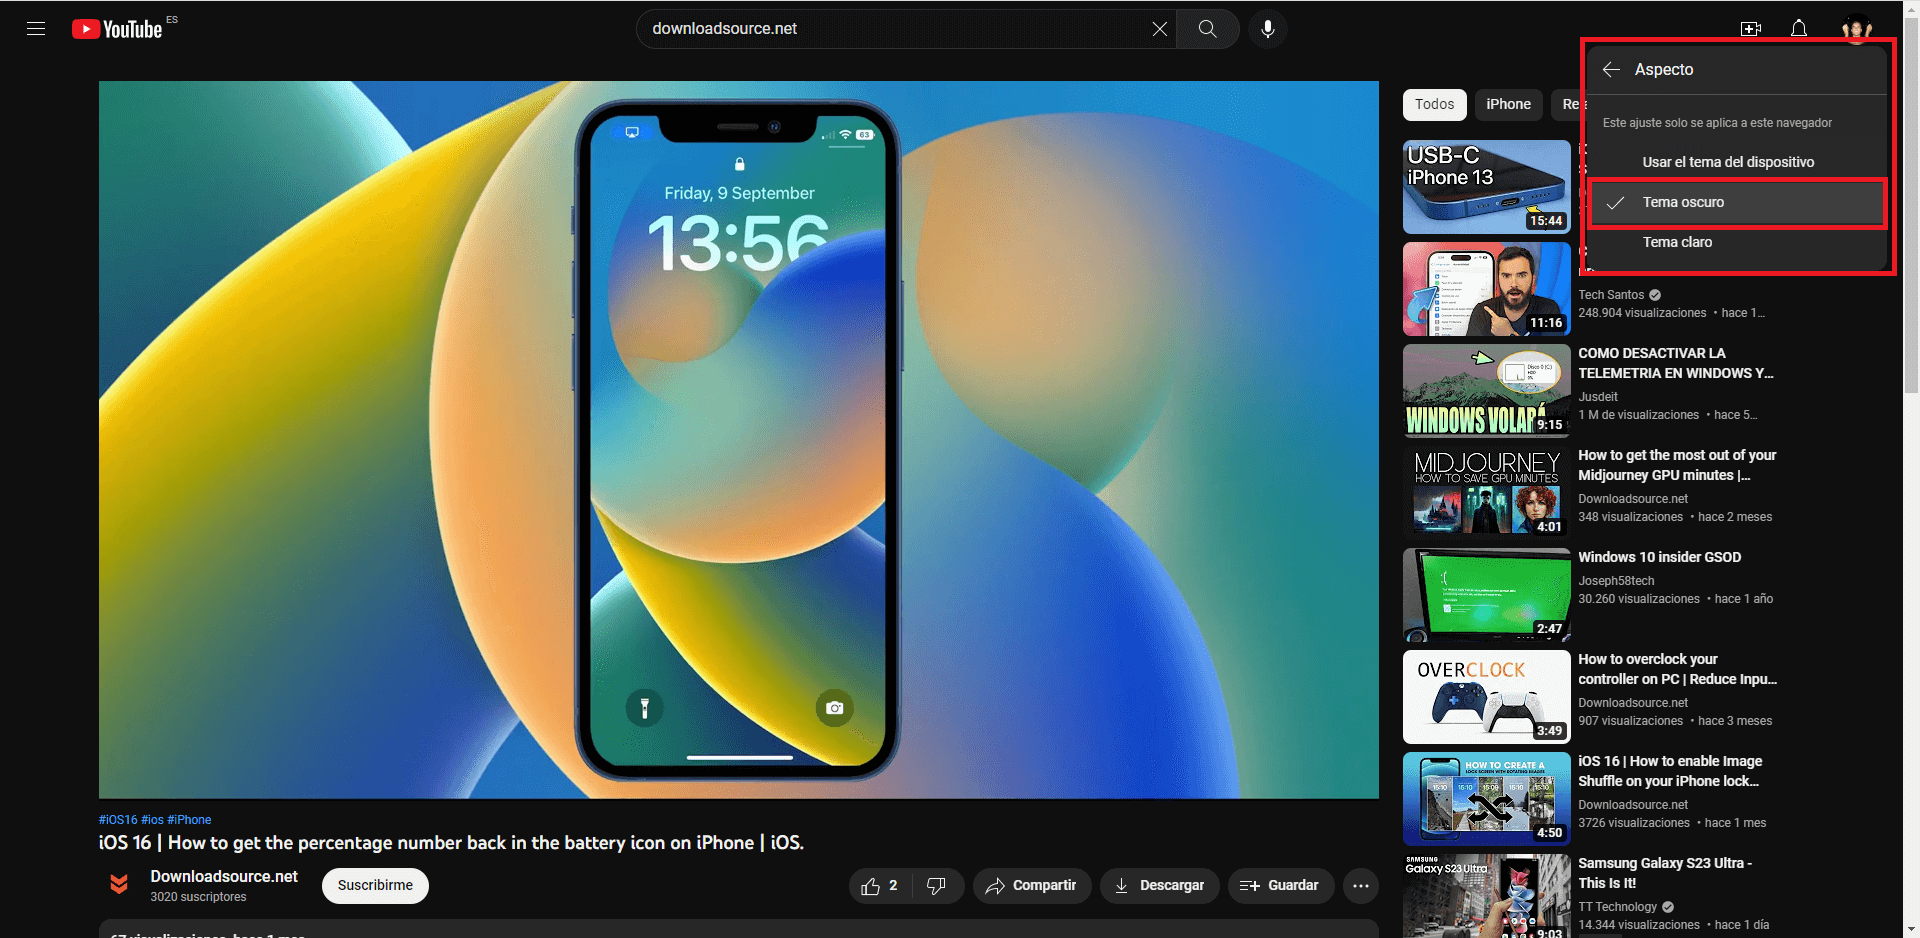The width and height of the screenshot is (1920, 938).
Task: Select the Todos filter chip
Action: click(1435, 104)
